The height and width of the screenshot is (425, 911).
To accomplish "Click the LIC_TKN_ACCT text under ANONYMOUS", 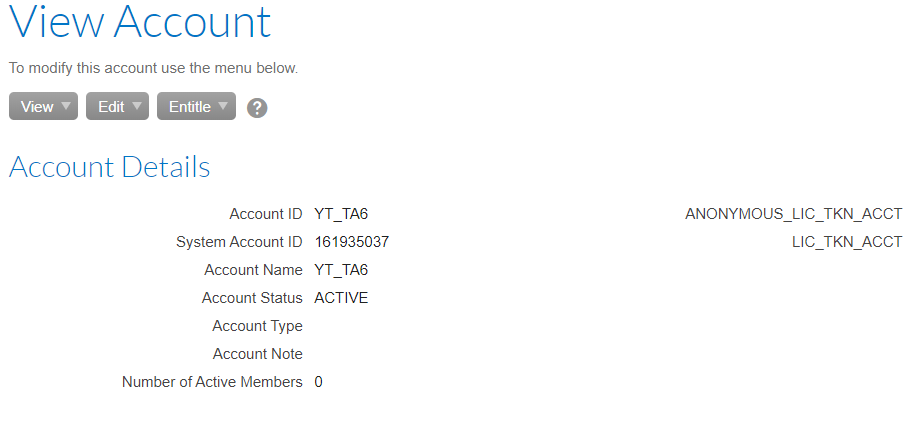I will pos(847,242).
